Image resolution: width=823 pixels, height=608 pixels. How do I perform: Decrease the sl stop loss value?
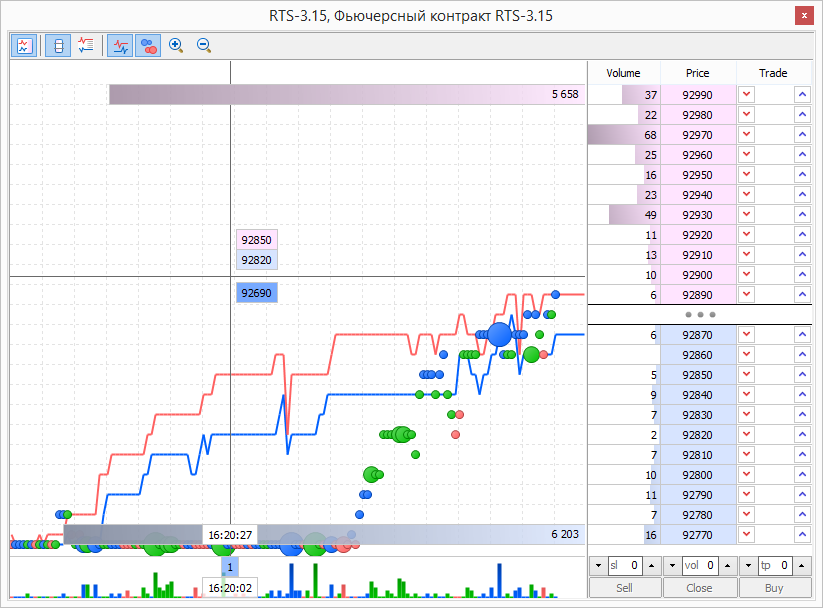coord(598,565)
